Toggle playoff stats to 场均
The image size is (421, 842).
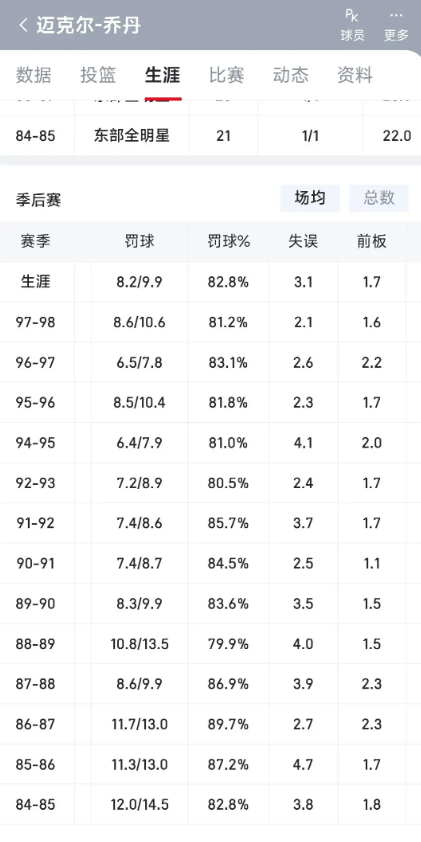click(x=310, y=198)
